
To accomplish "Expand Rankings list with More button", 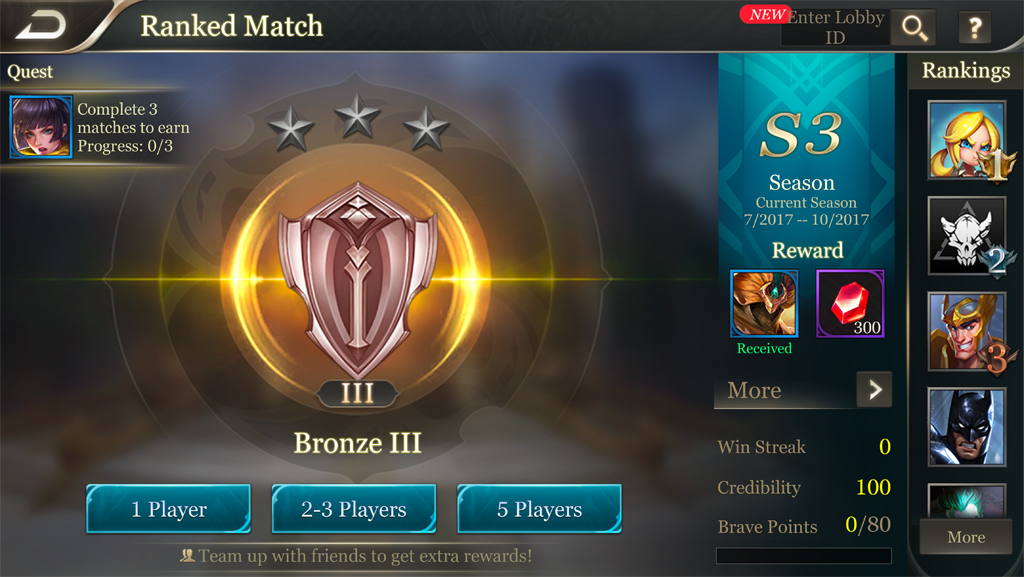I will pos(966,537).
